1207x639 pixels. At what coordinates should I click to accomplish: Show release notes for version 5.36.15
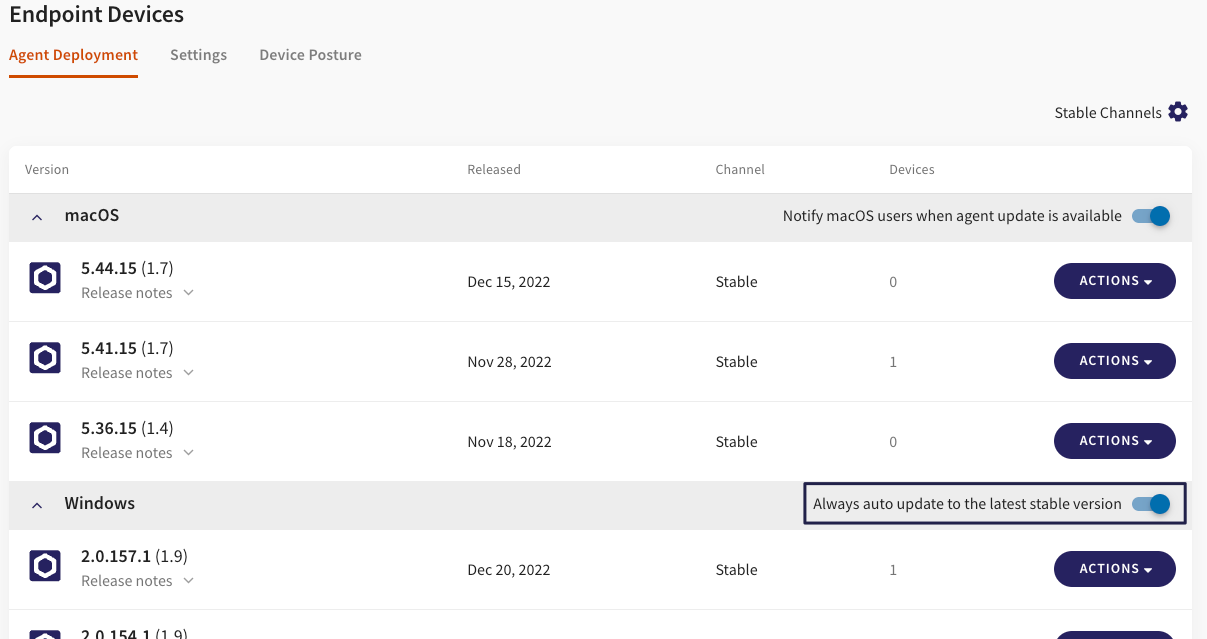click(x=137, y=453)
